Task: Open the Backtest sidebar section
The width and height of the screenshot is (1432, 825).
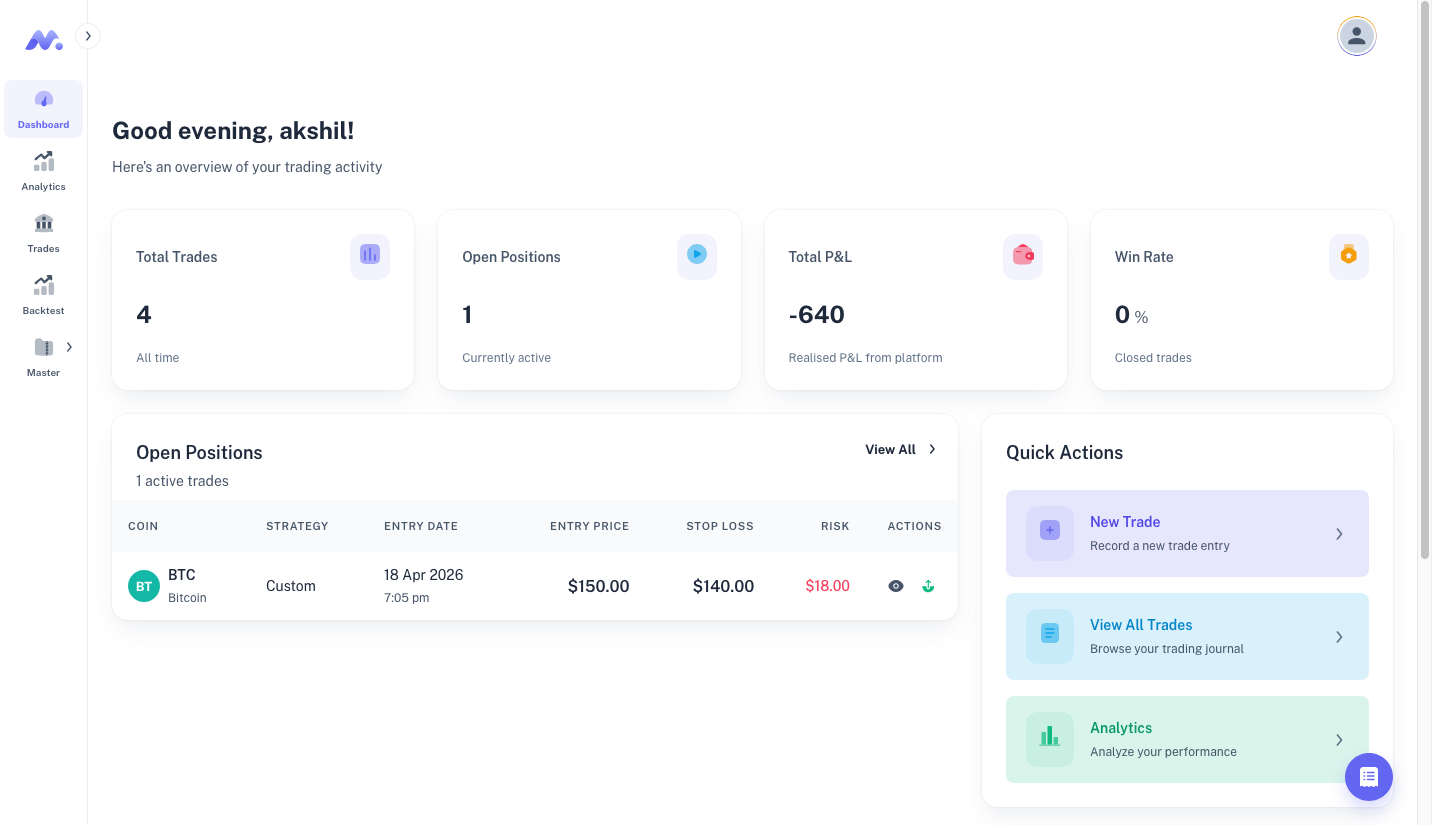Action: point(43,295)
